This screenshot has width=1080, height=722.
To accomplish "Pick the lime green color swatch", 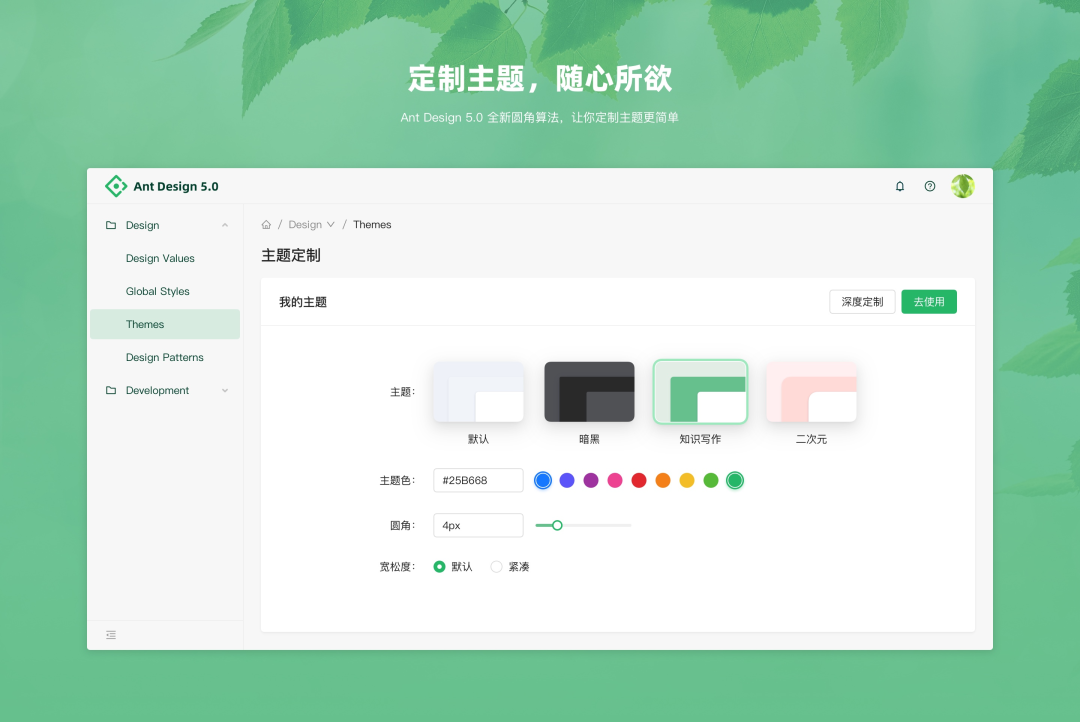I will click(x=711, y=480).
